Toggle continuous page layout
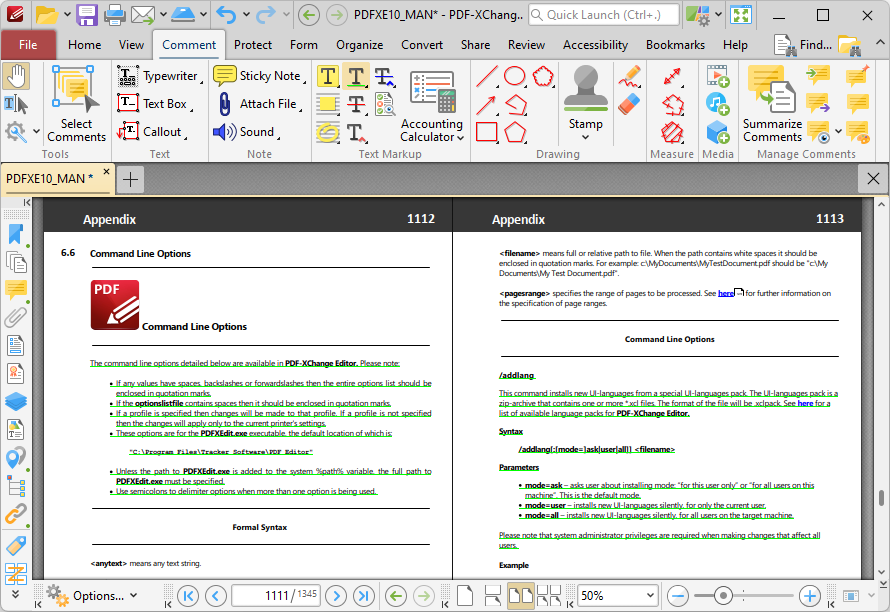This screenshot has width=890, height=612. (493, 596)
